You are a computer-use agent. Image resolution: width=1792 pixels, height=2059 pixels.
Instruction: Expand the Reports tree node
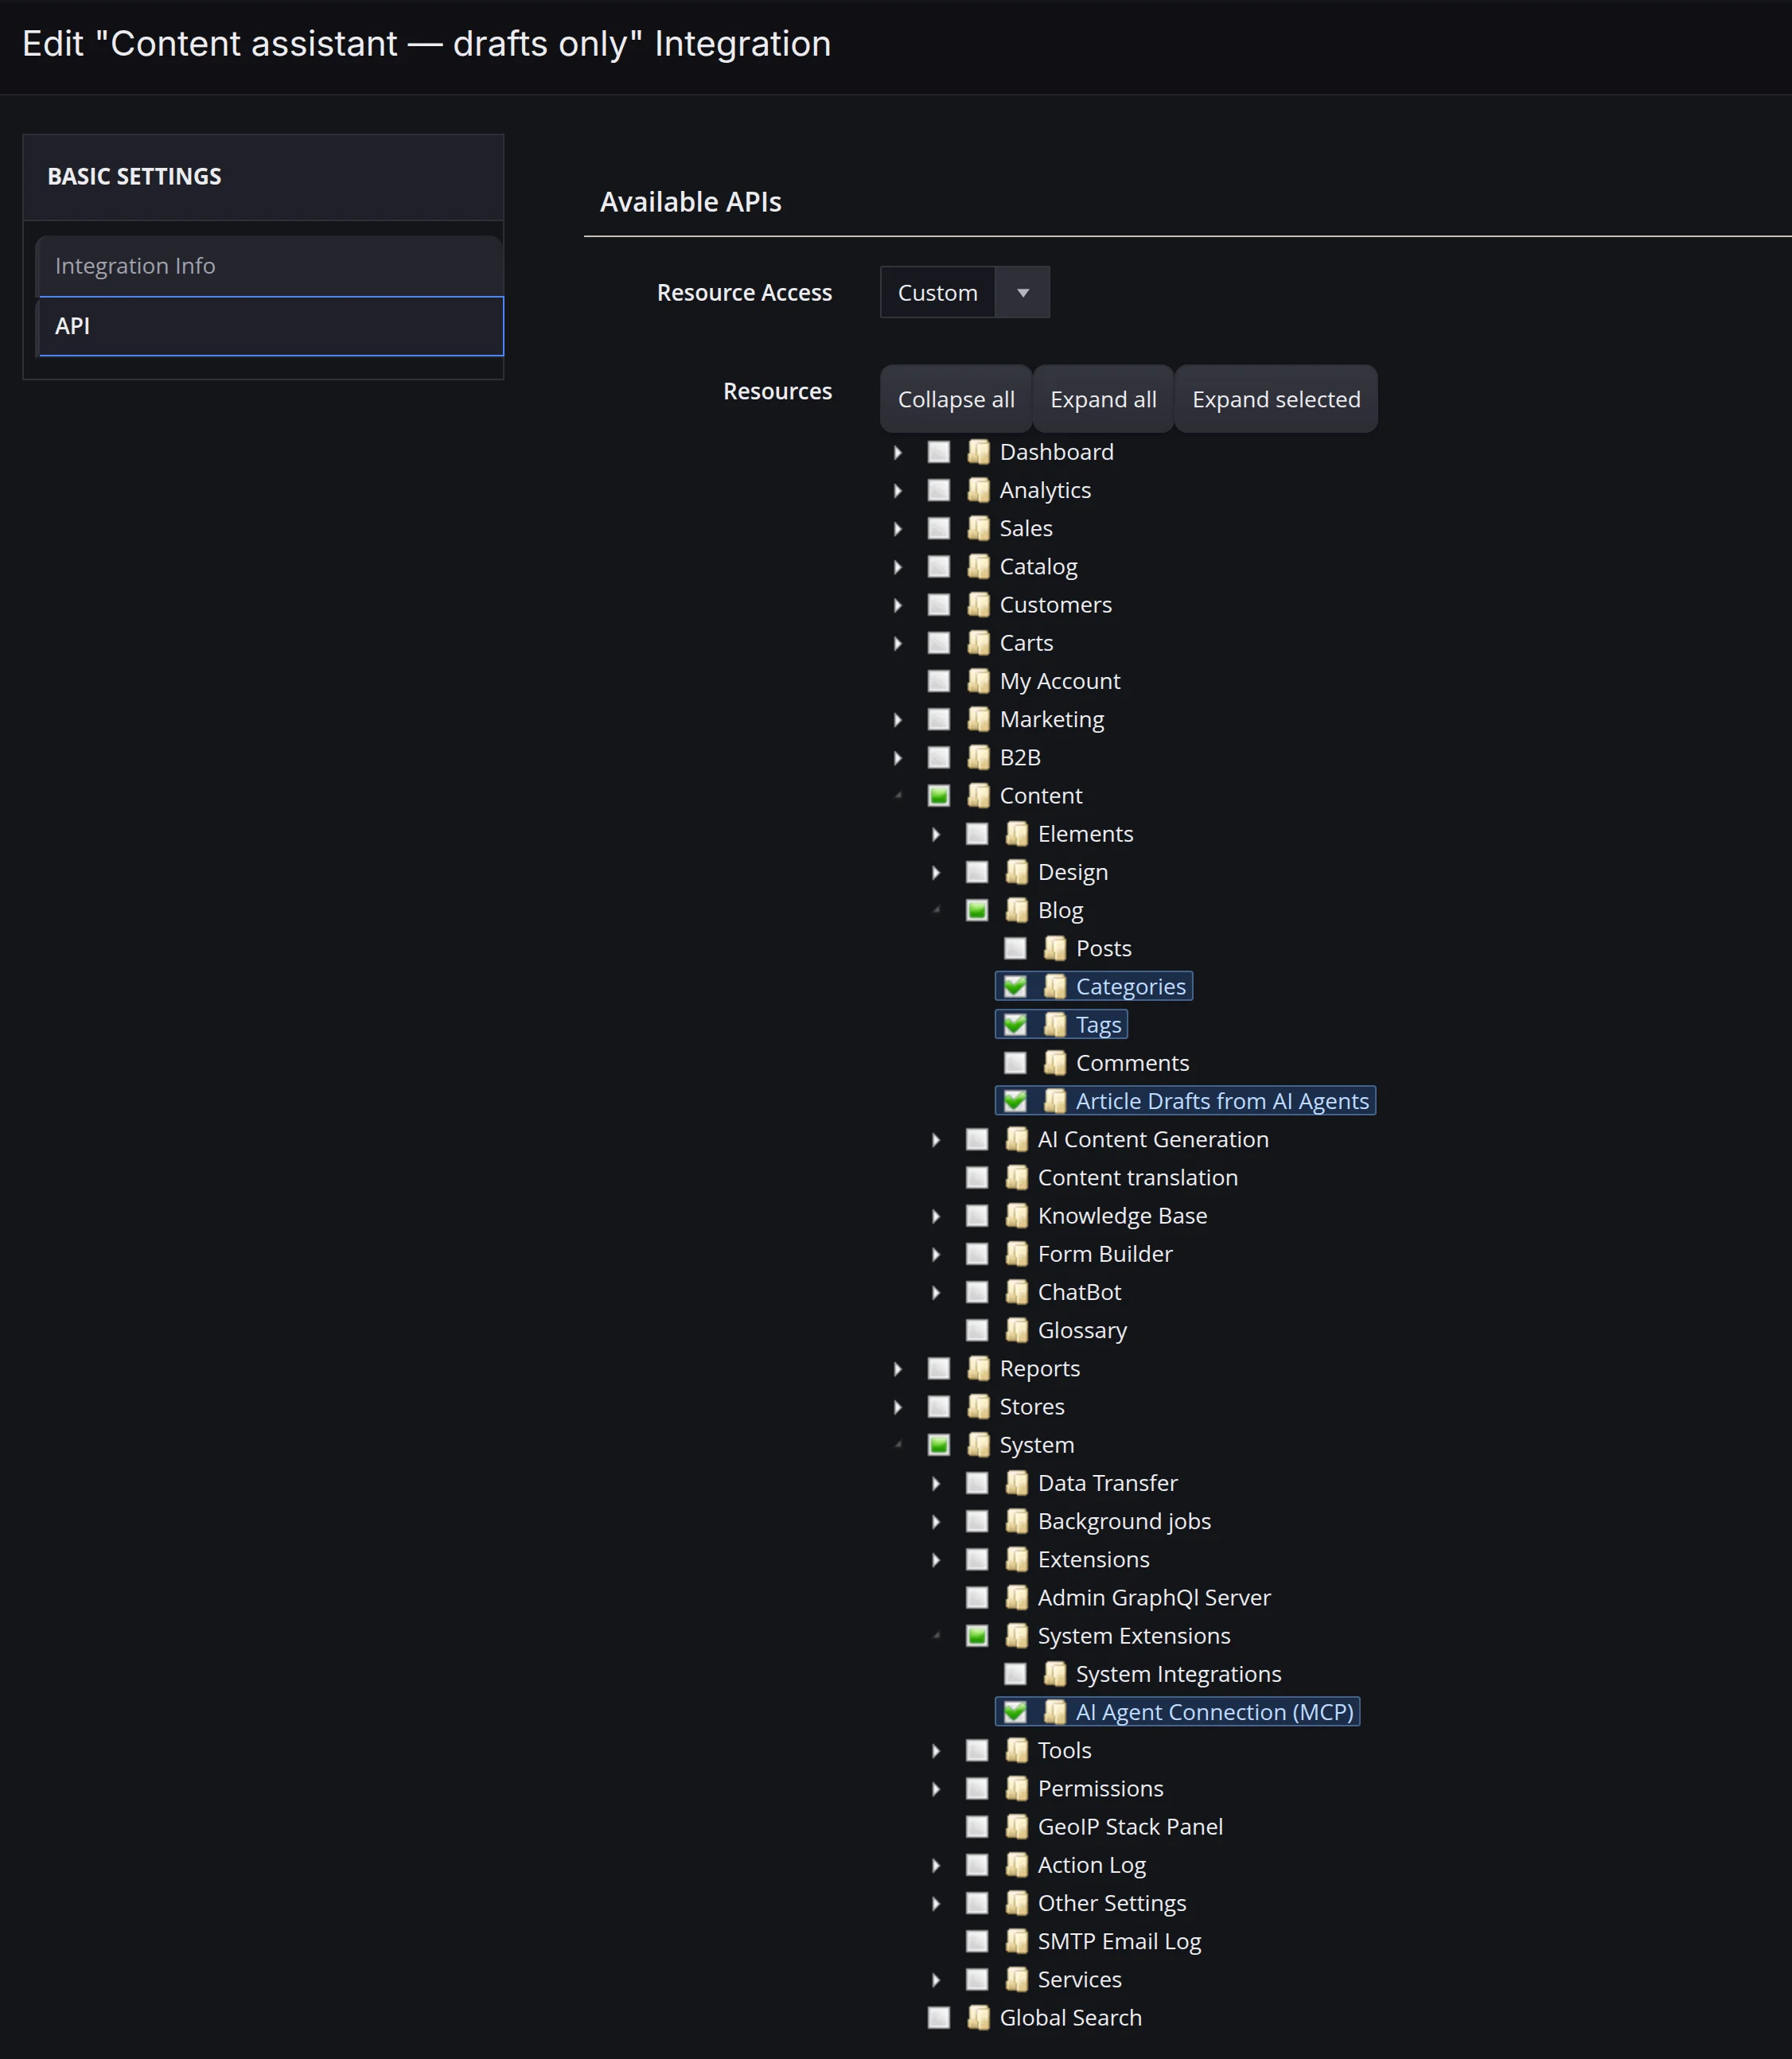click(898, 1369)
